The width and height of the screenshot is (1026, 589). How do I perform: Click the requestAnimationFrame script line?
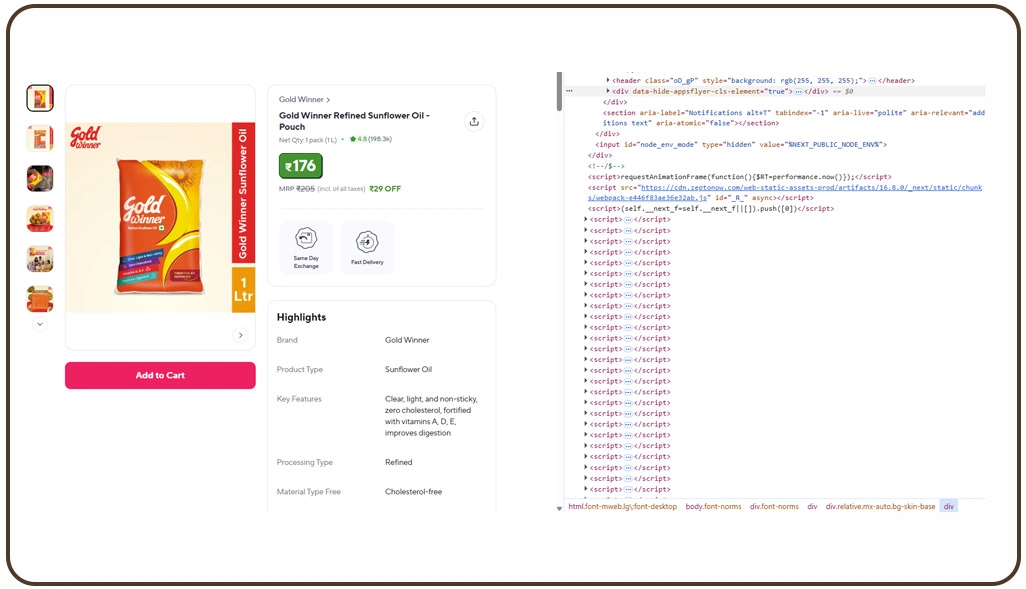[739, 177]
